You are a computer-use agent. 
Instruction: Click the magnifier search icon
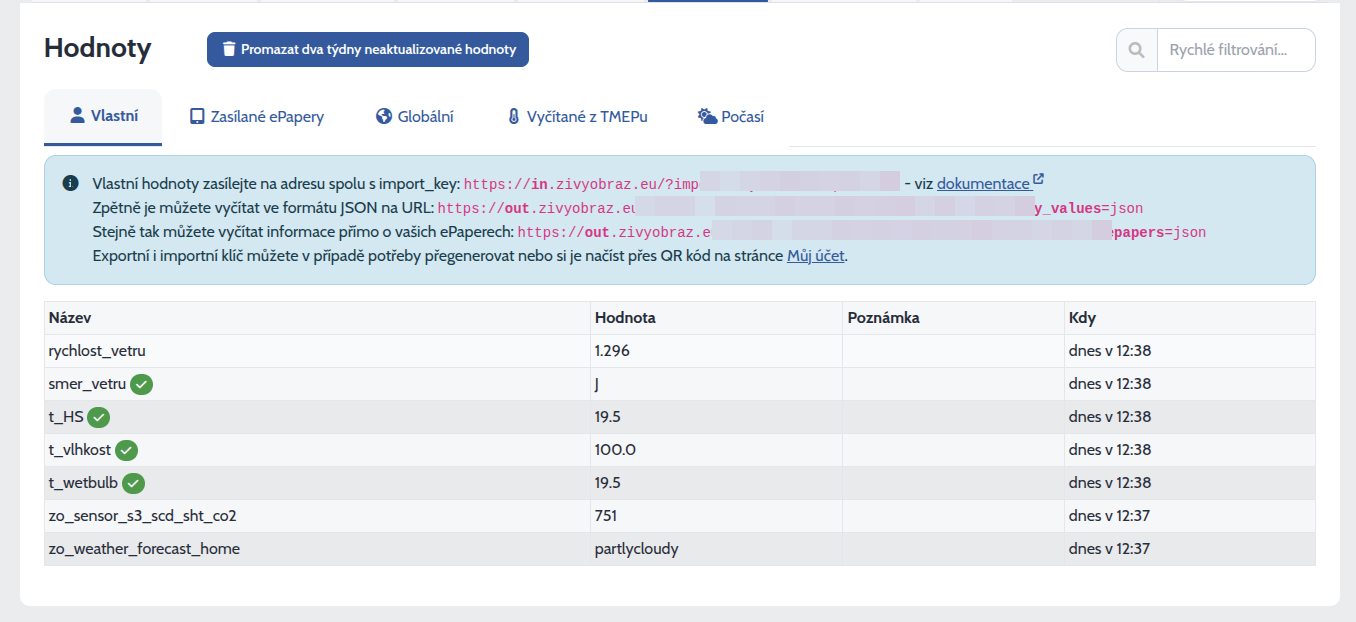click(x=1136, y=50)
